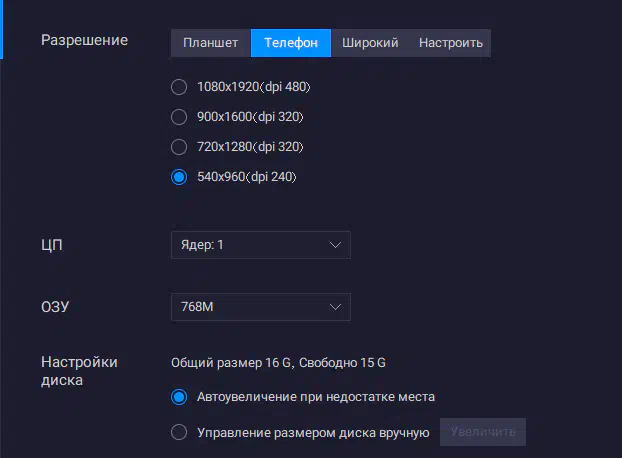Click the Настройки диска label

(x=79, y=371)
